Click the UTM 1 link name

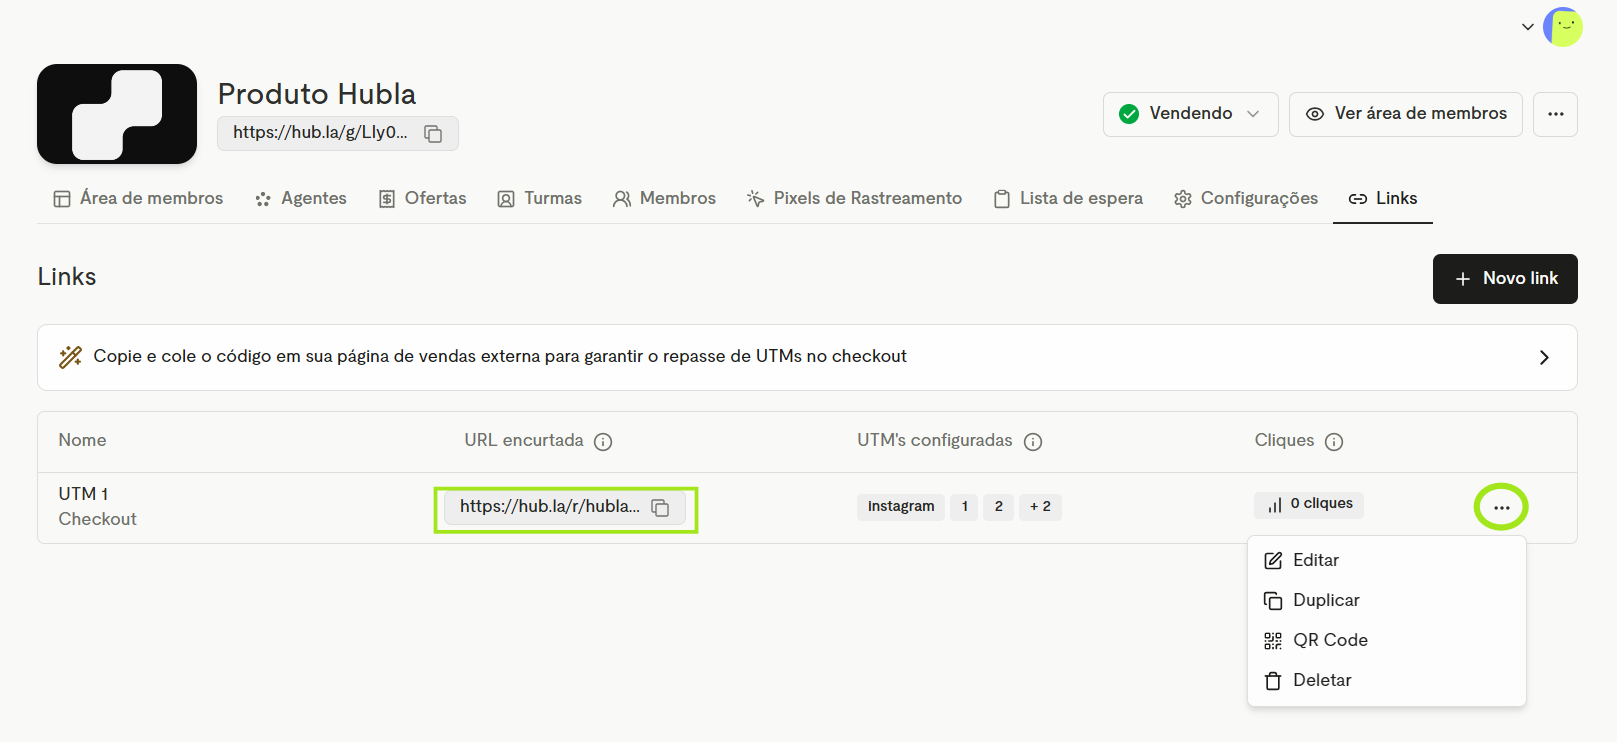coord(83,494)
